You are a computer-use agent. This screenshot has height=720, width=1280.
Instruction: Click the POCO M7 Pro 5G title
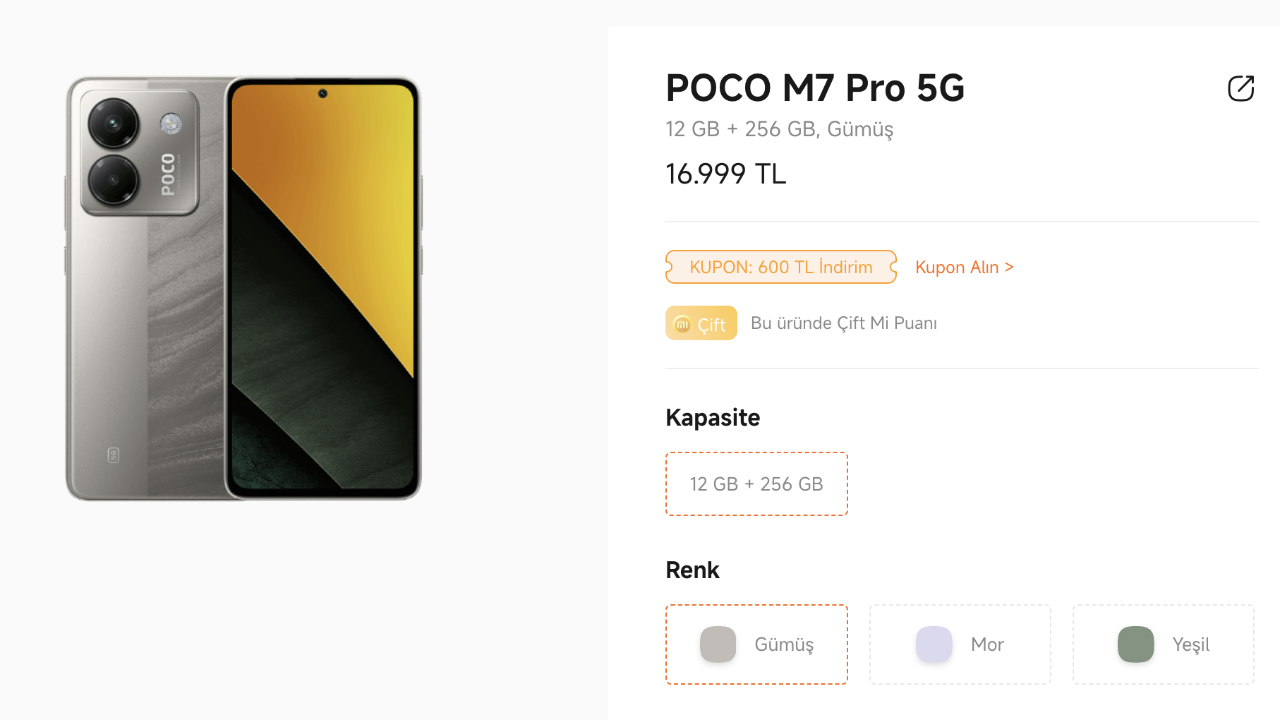(x=815, y=89)
